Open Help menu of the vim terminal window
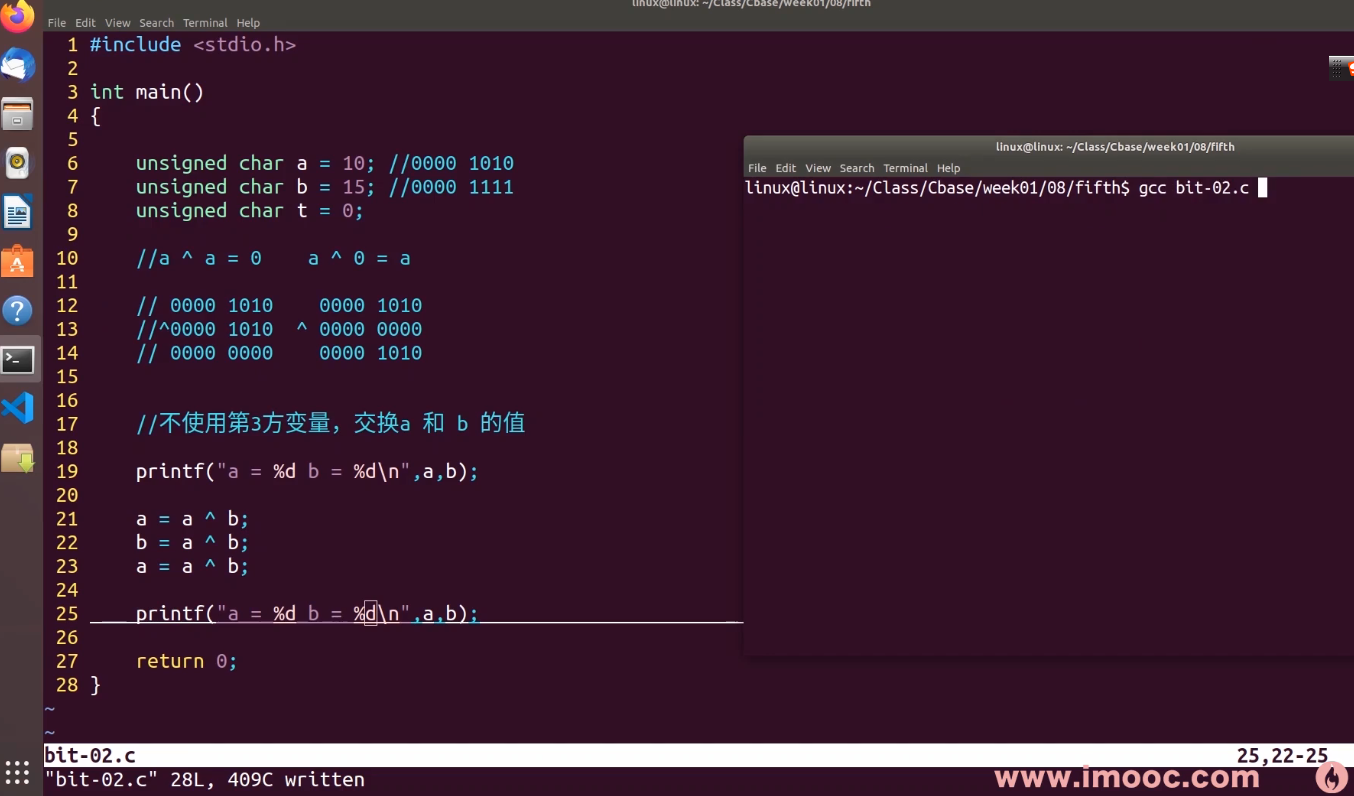This screenshot has height=796, width=1354. pos(248,23)
